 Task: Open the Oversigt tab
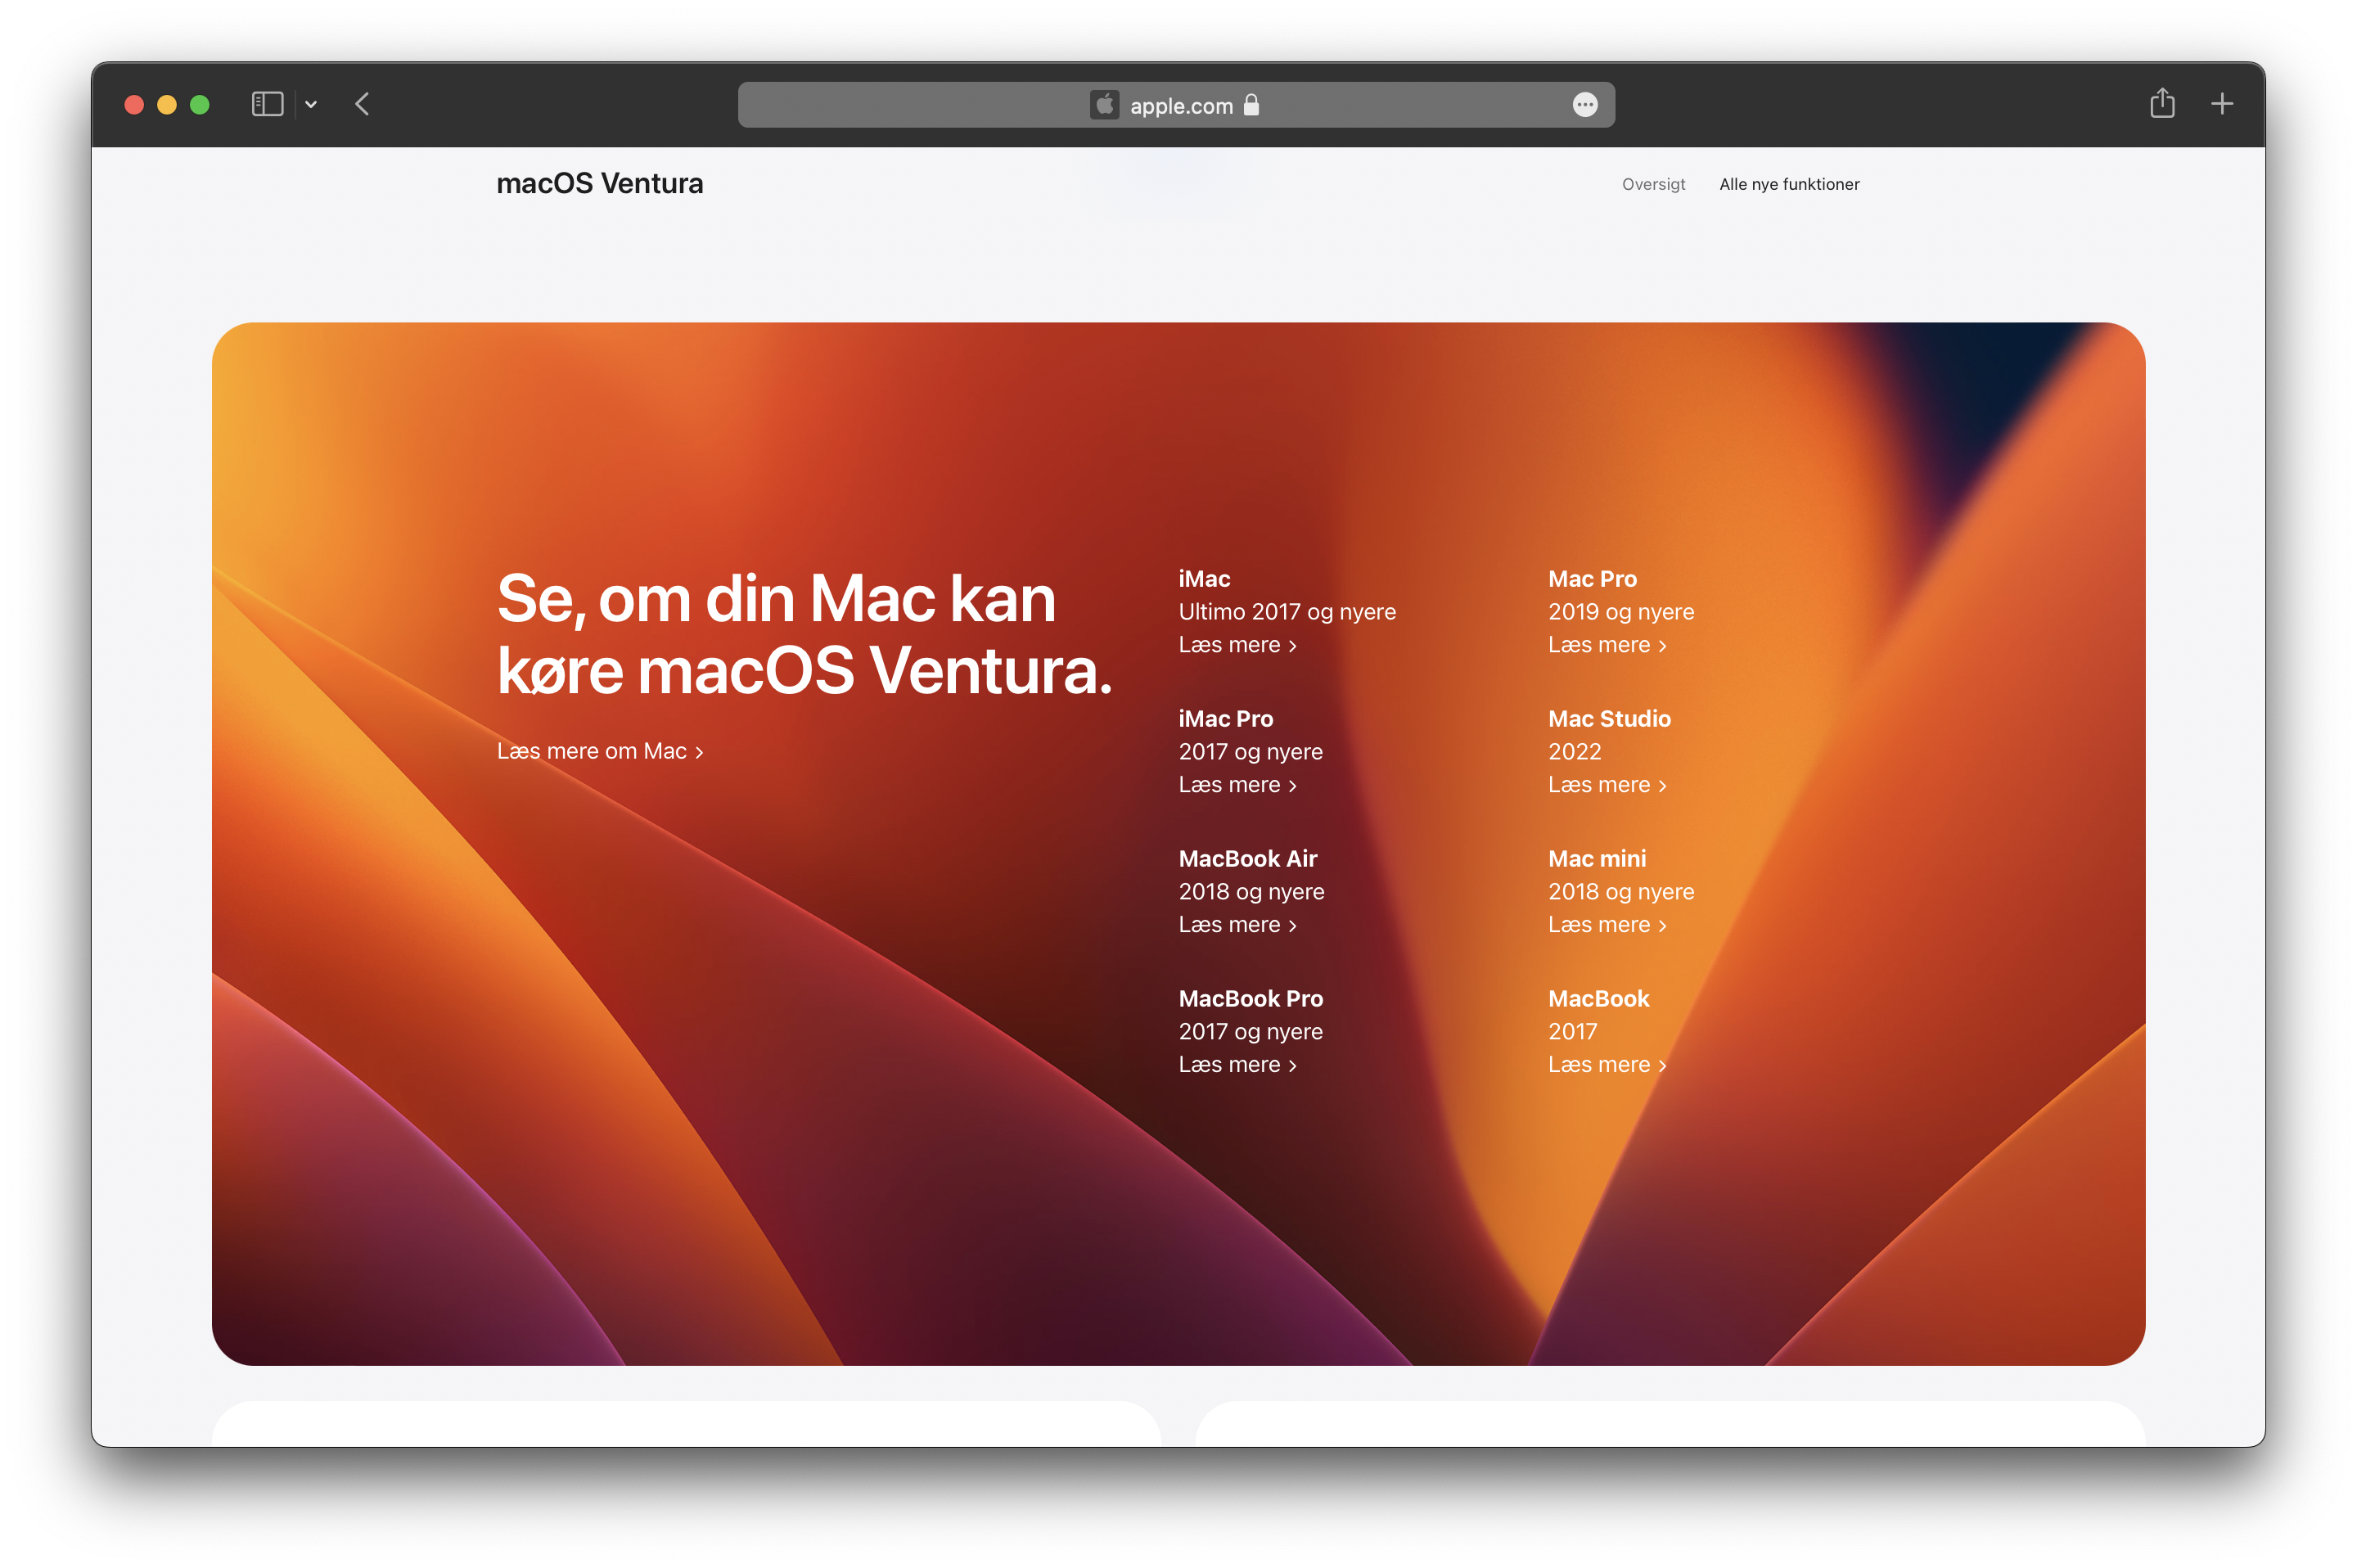[x=1653, y=184]
